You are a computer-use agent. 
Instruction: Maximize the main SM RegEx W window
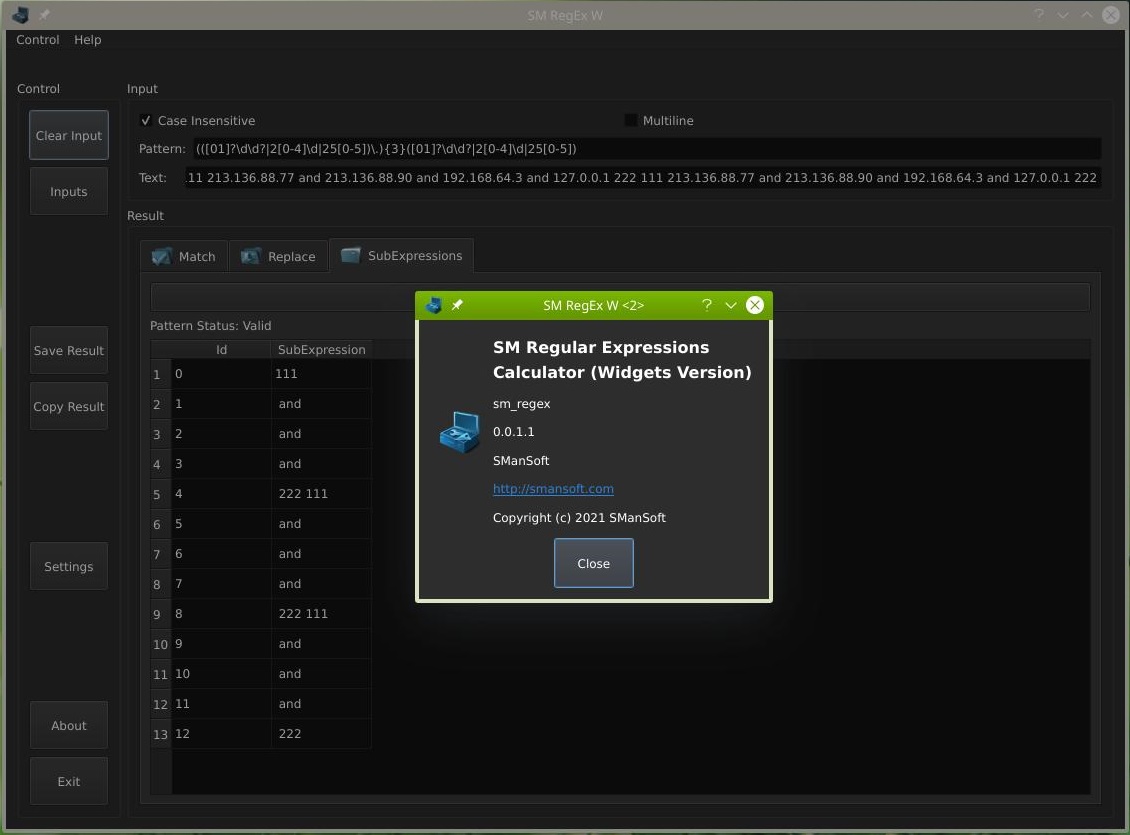(x=1087, y=15)
